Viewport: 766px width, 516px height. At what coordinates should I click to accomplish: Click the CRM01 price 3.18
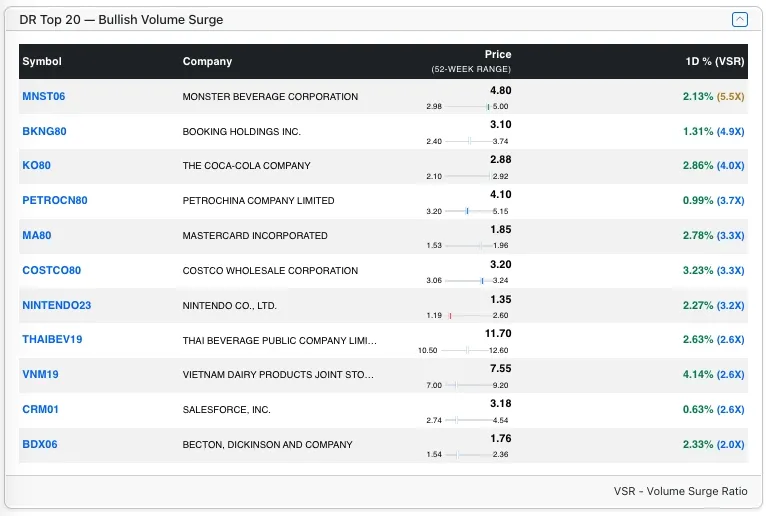[501, 404]
